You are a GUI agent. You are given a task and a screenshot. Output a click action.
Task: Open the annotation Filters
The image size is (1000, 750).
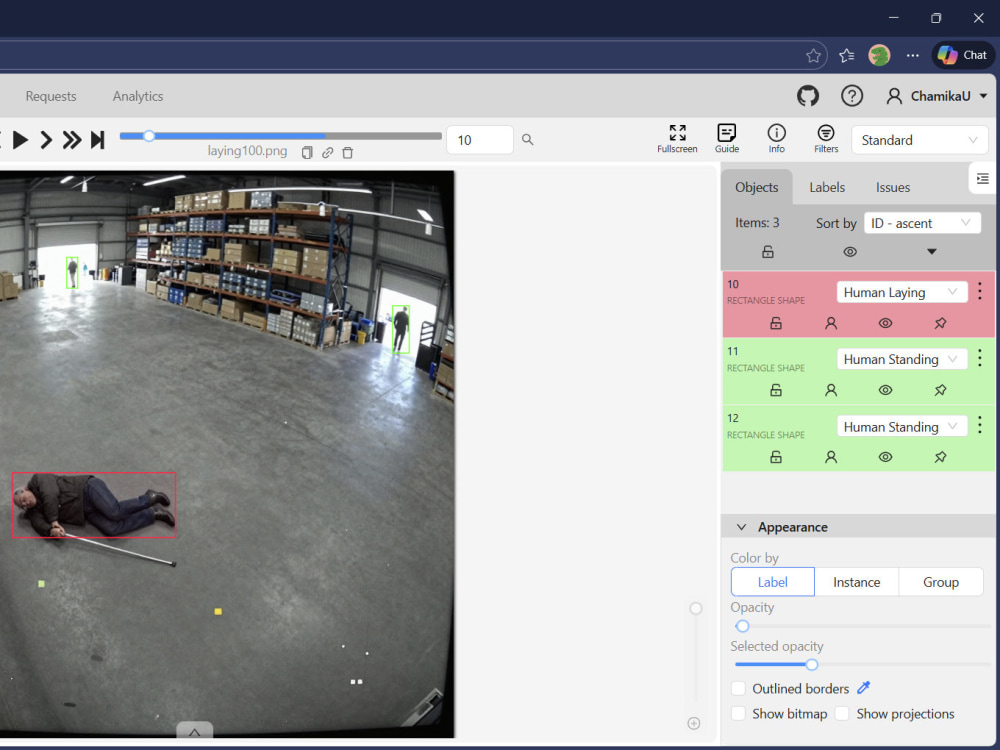[826, 139]
